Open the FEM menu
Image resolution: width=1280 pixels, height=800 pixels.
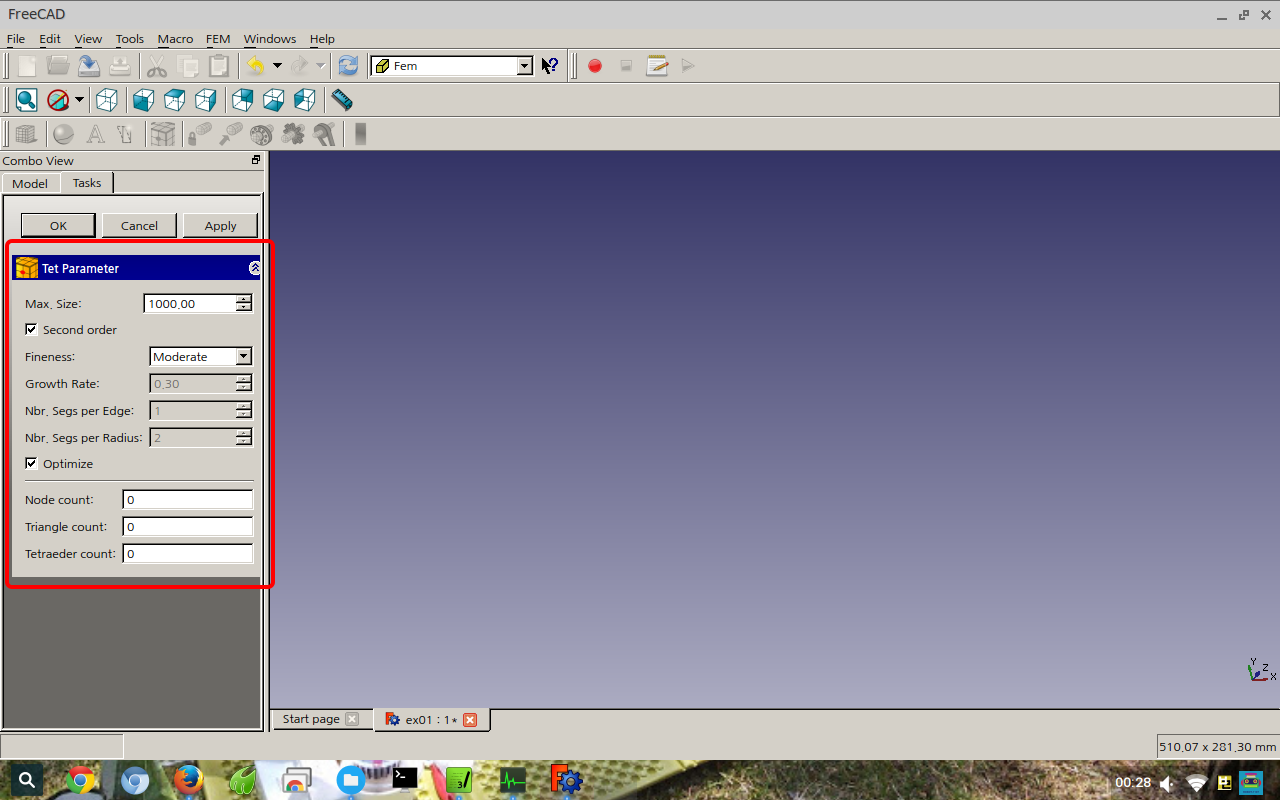(218, 38)
